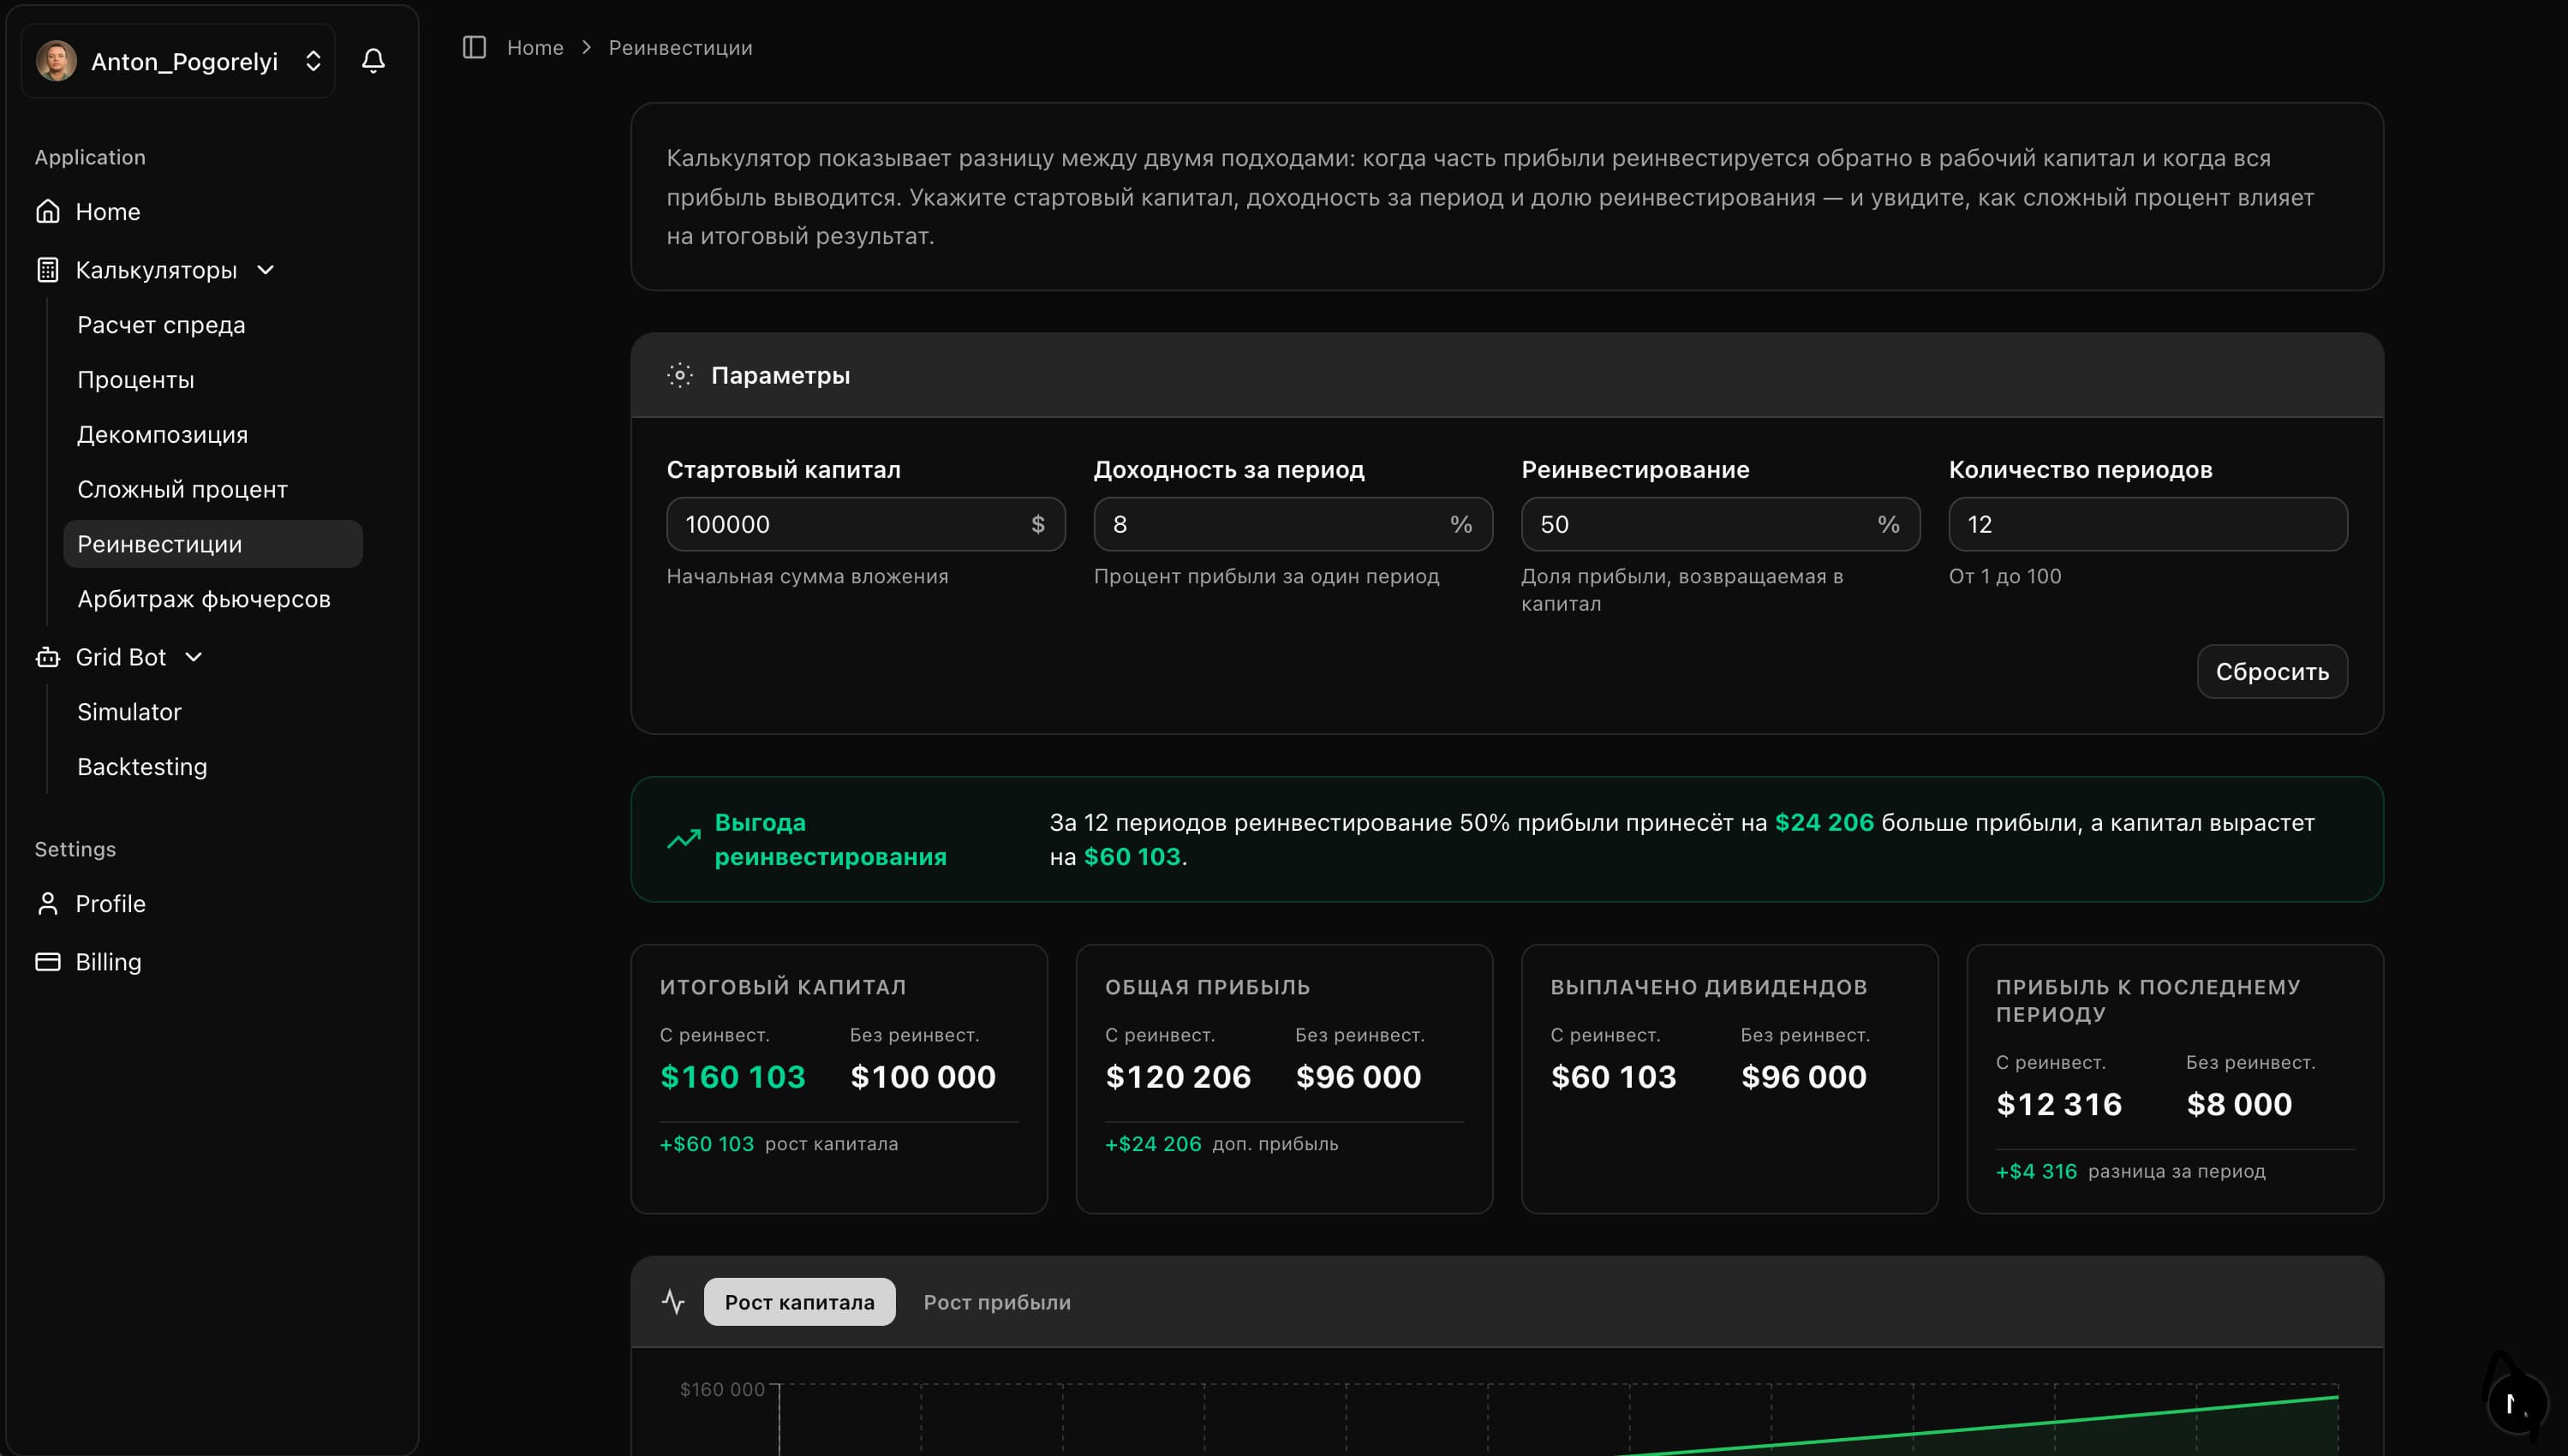Click the $160 103 итоговый капитал value
Screen dimensions: 2568x1456
[x=733, y=1077]
